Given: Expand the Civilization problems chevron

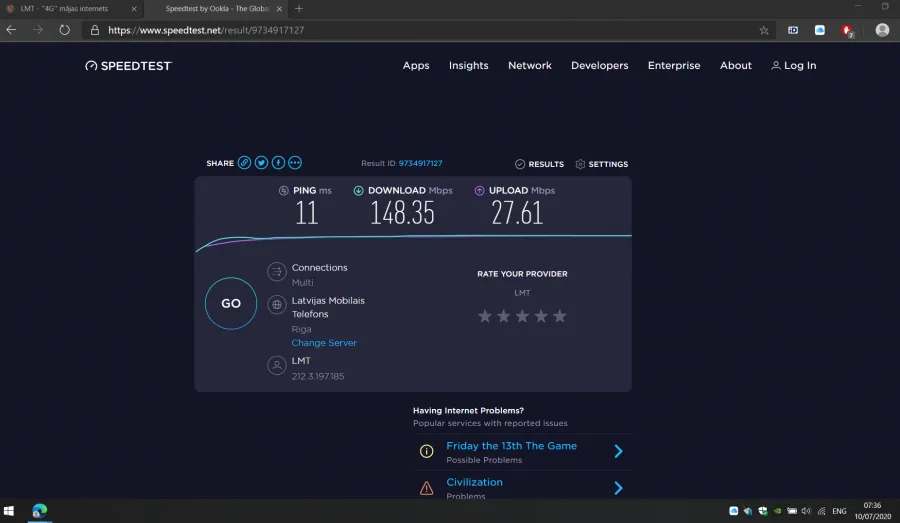Looking at the screenshot, I should coord(618,488).
